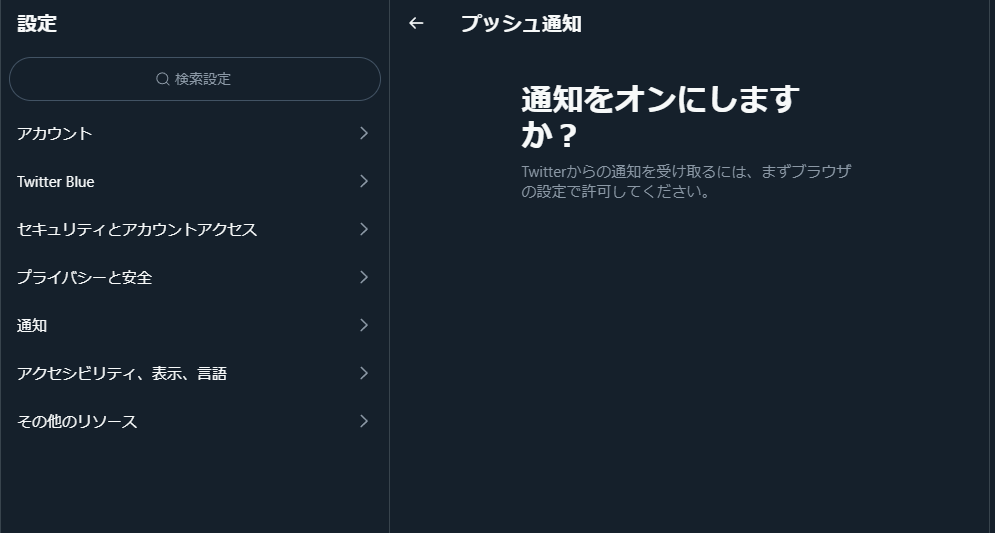Expand chevron on セキュリティとアカウントアクセス row
Screen dimensions: 995x533
pos(364,228)
